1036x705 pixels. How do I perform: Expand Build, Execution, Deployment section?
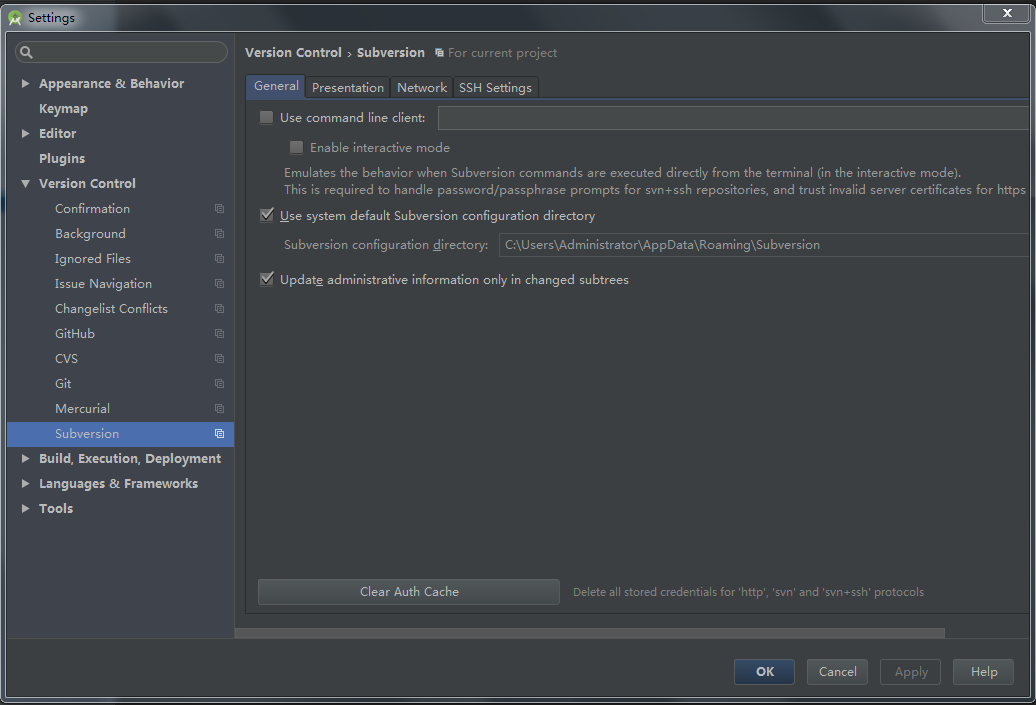(25, 458)
